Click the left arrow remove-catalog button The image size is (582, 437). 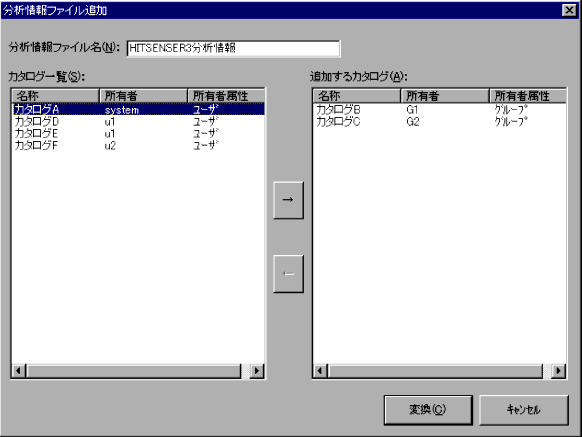coord(288,274)
